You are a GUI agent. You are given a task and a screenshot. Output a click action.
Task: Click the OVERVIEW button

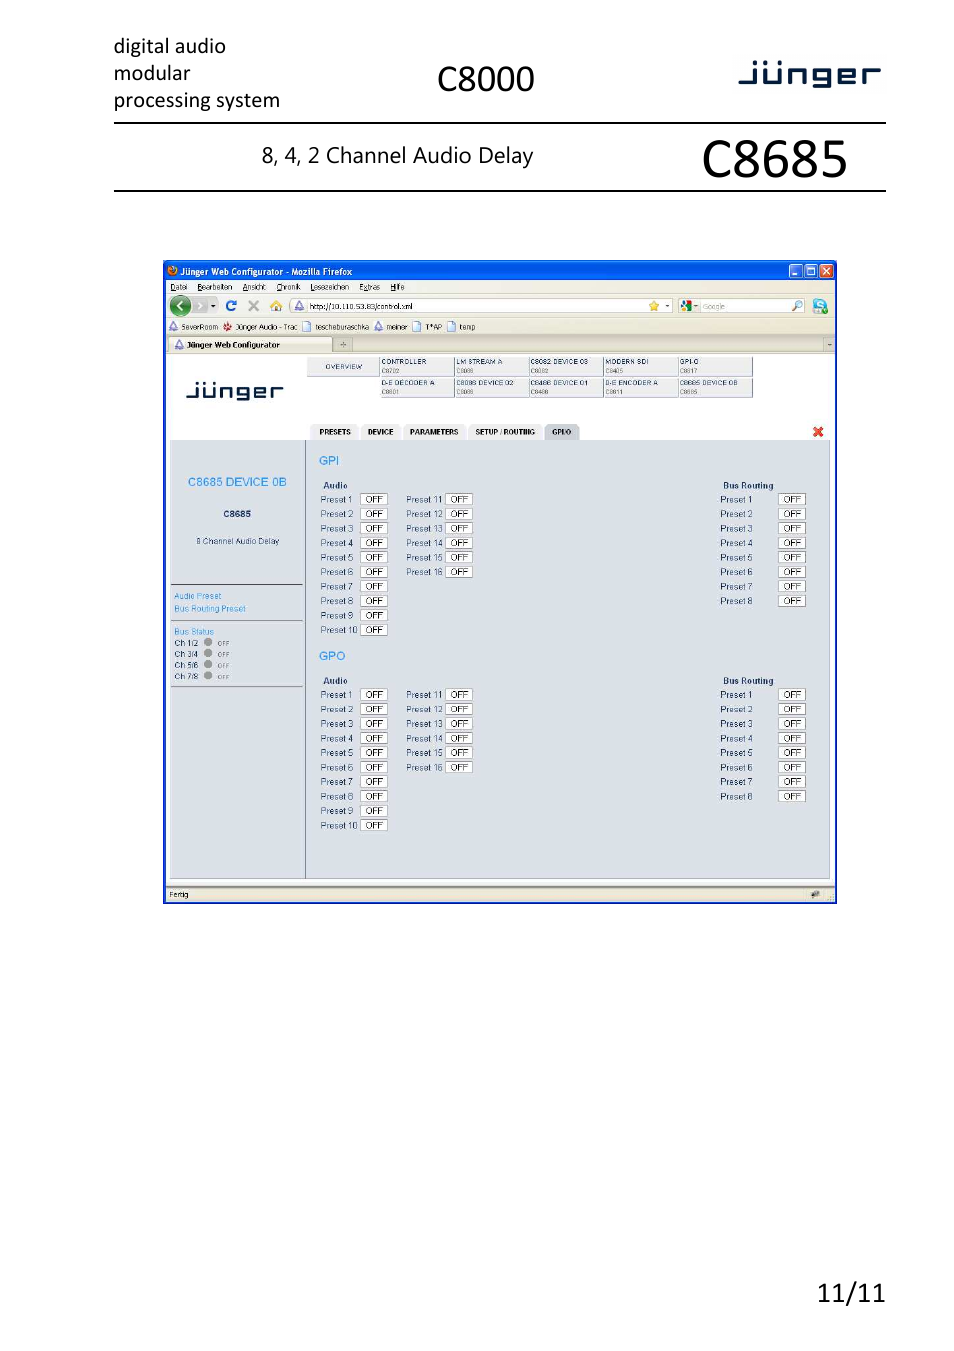pyautogui.click(x=343, y=367)
